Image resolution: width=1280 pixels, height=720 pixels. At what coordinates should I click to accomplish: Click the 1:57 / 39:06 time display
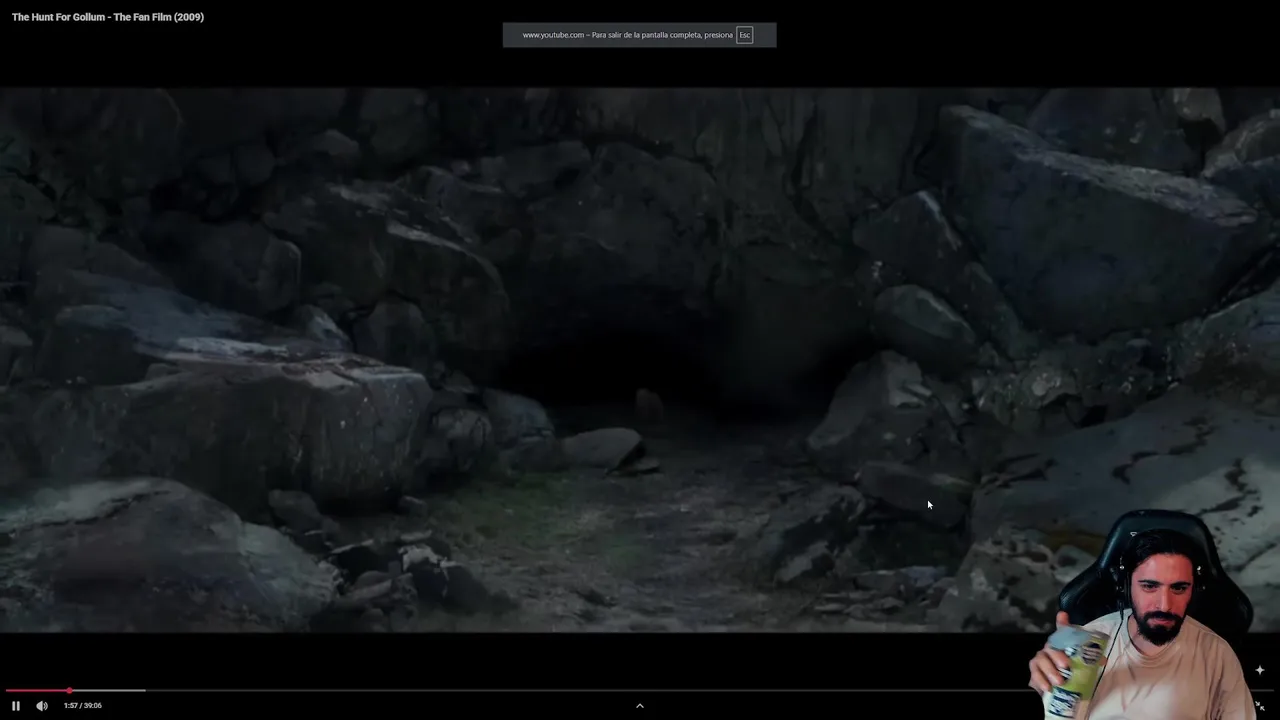point(83,706)
